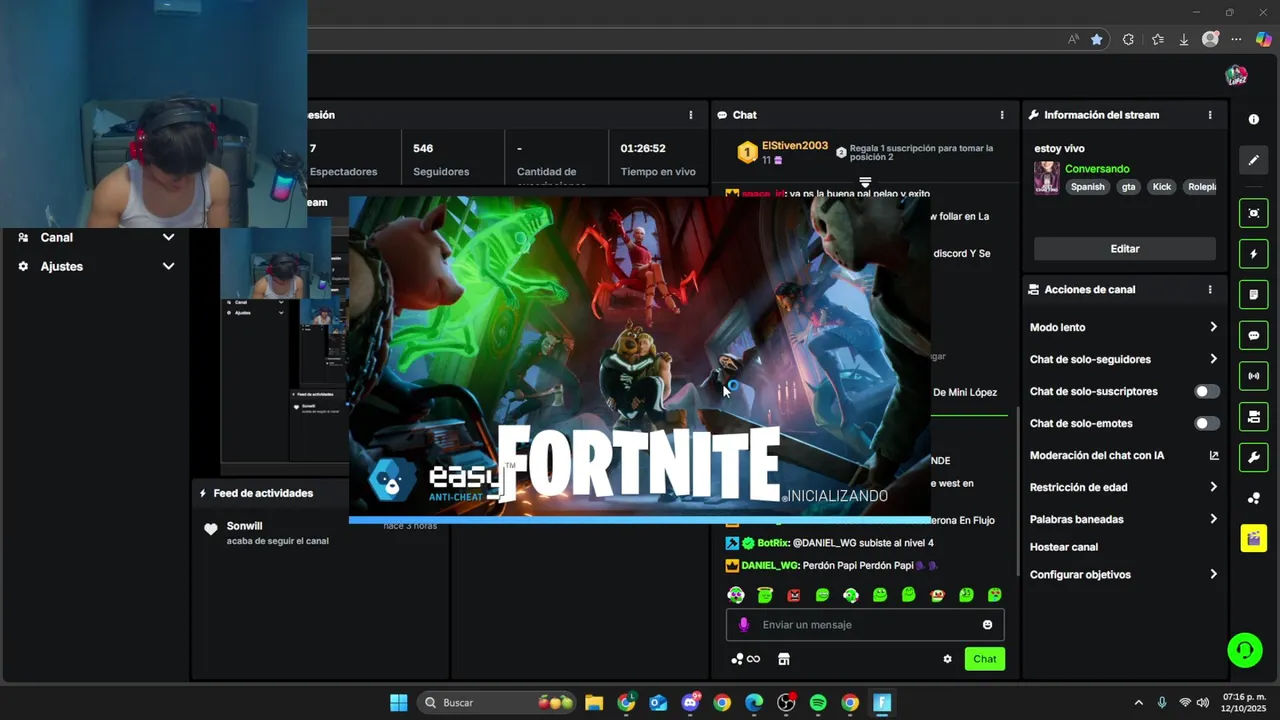Open Modo lento options arrow
The height and width of the screenshot is (720, 1280).
[1213, 327]
